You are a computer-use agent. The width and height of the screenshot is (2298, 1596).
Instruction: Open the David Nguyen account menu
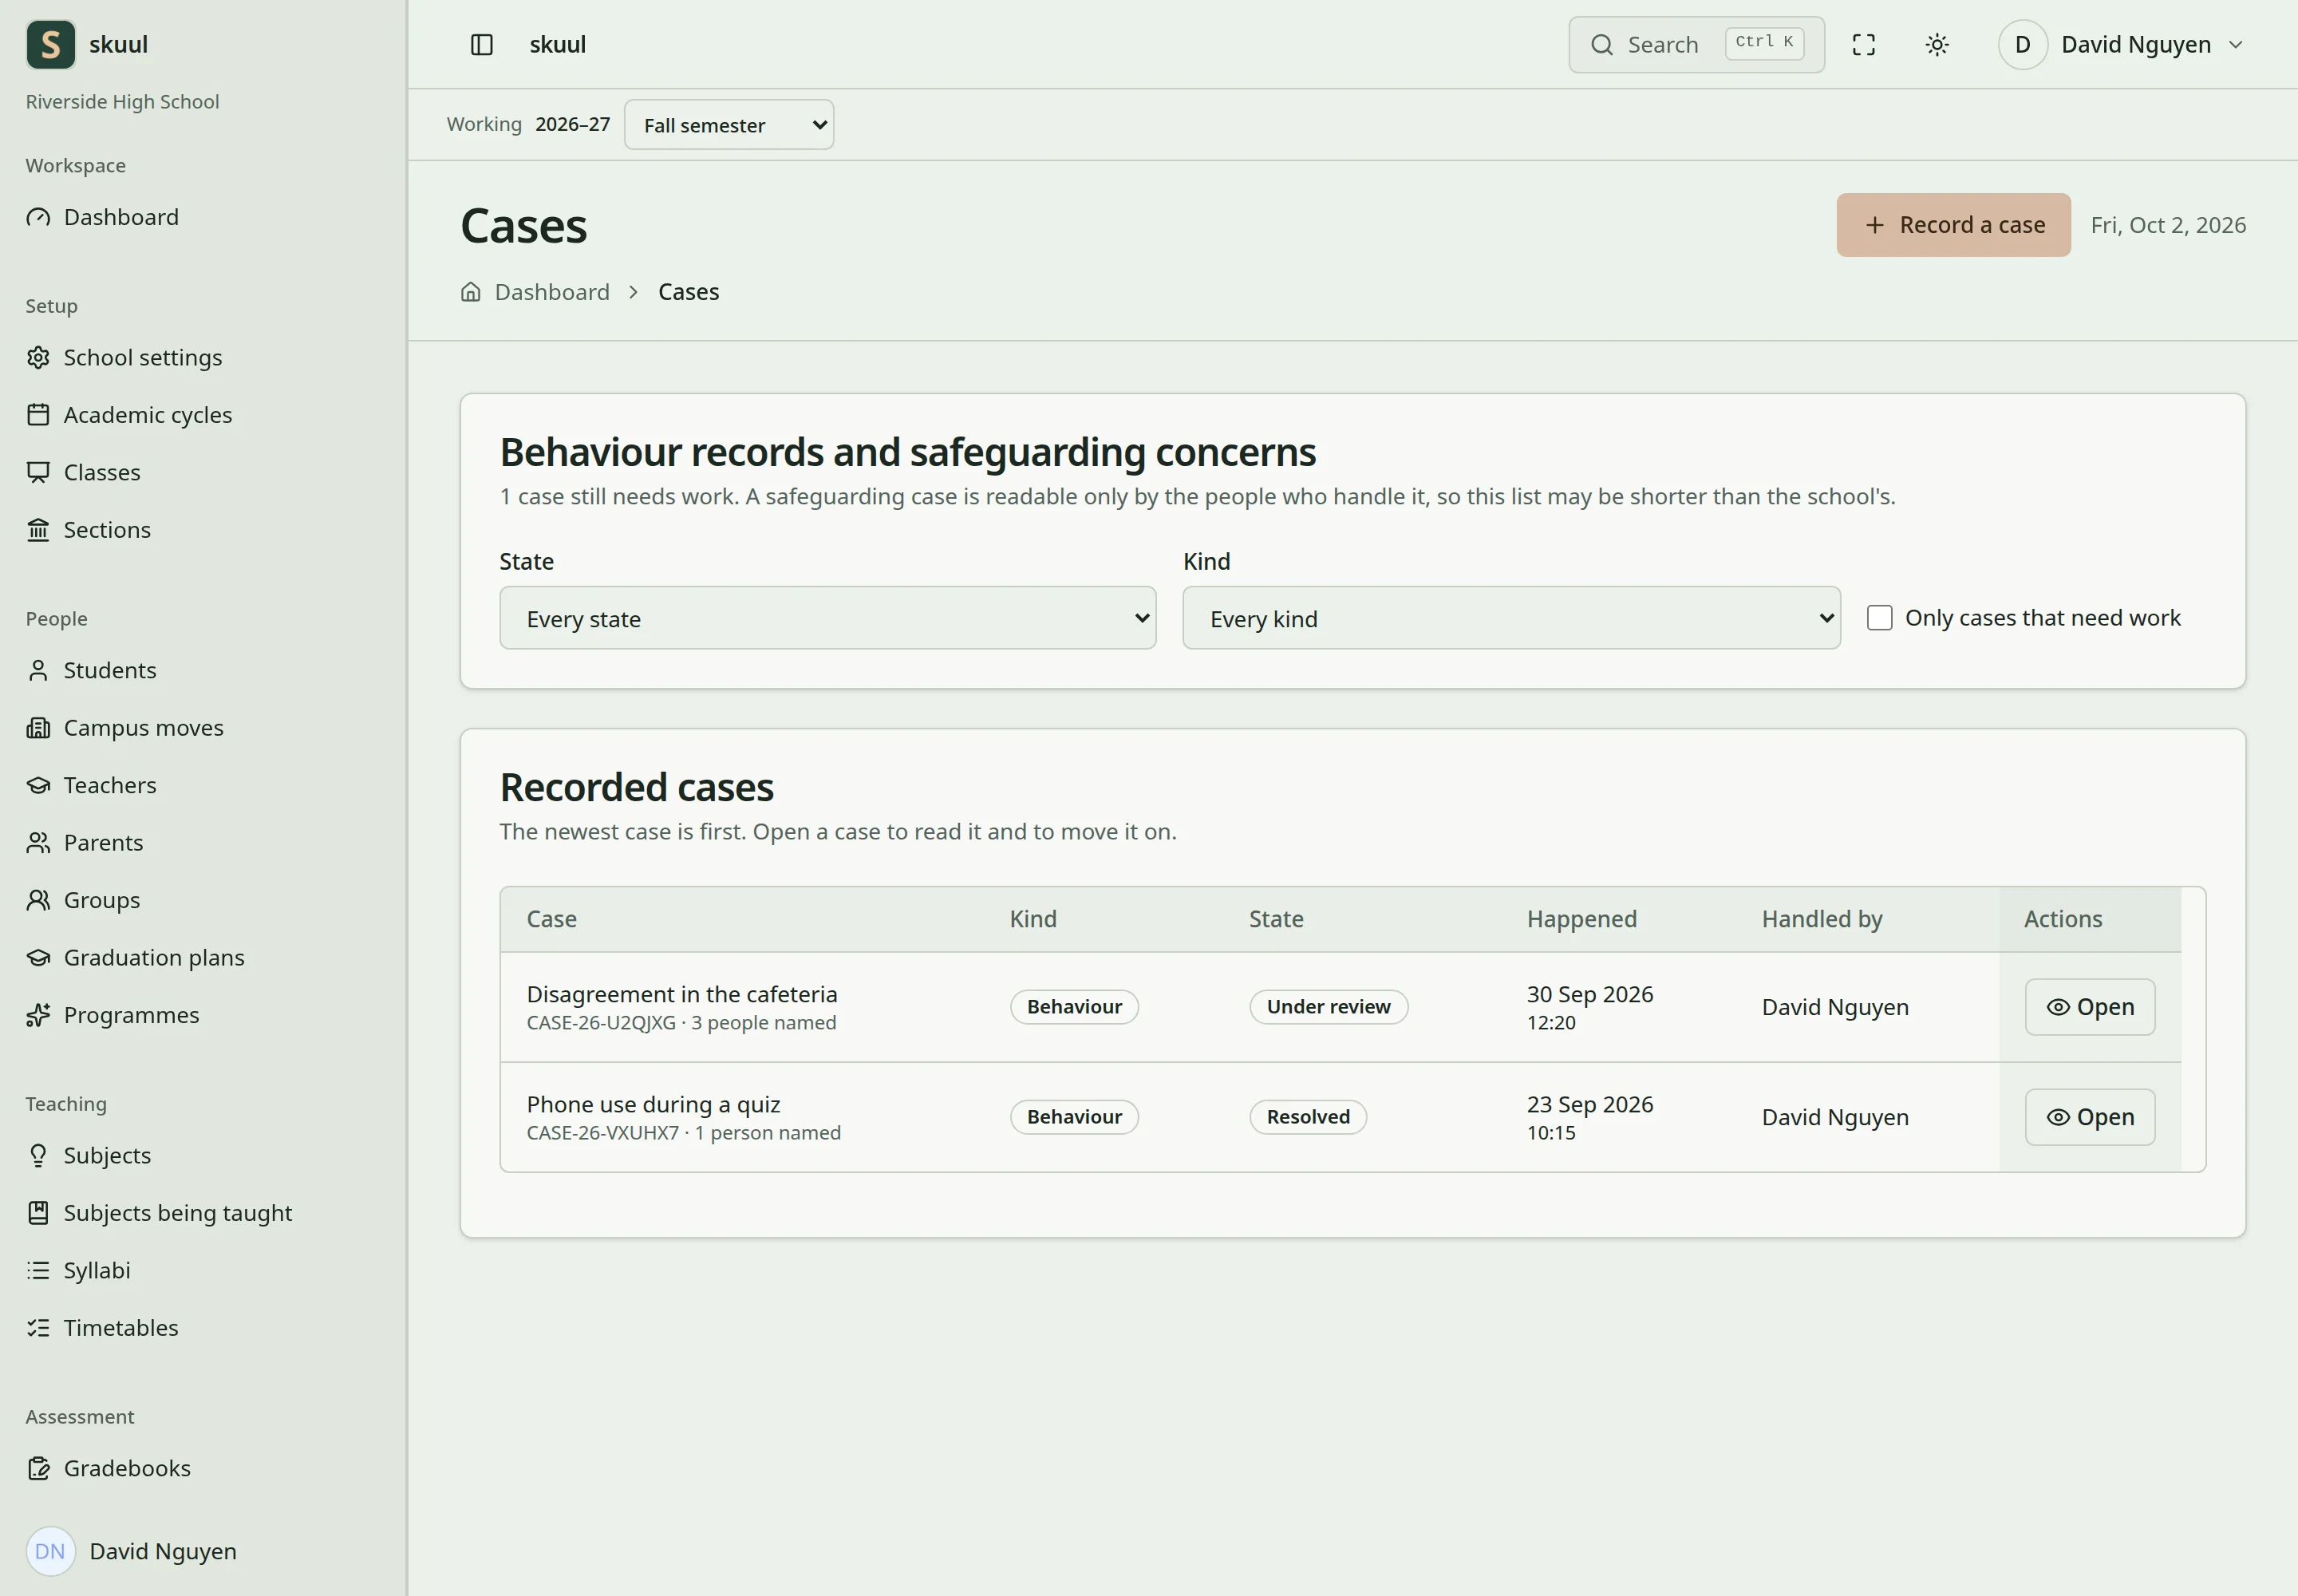[x=2122, y=45]
